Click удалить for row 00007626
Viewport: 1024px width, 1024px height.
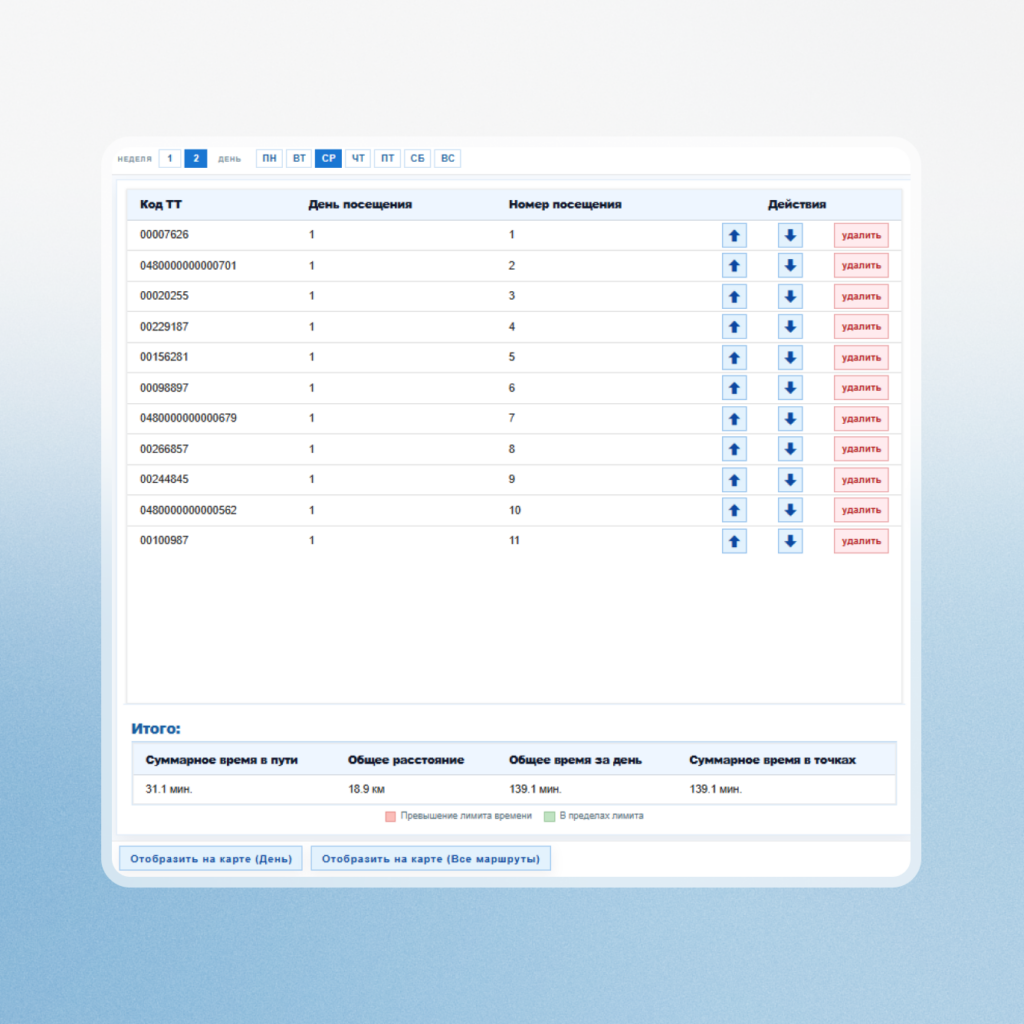pos(861,236)
